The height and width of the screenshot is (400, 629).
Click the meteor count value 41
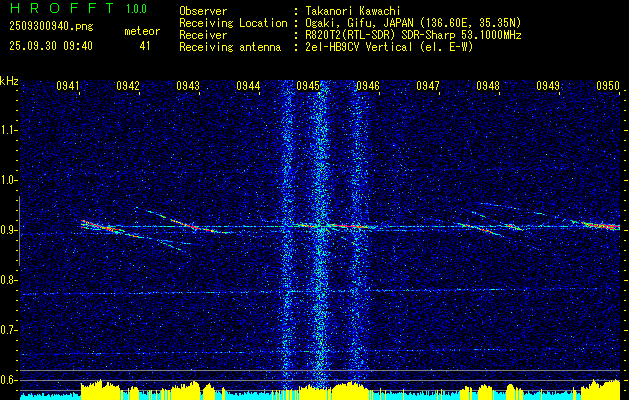coord(145,46)
